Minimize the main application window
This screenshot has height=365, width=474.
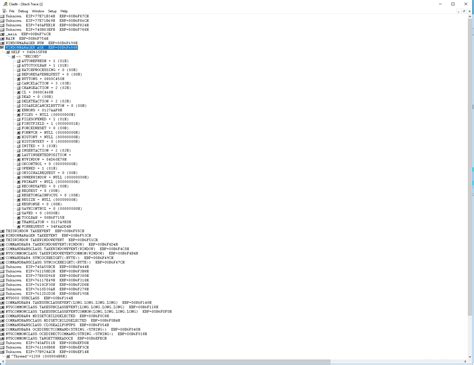(x=440, y=4)
